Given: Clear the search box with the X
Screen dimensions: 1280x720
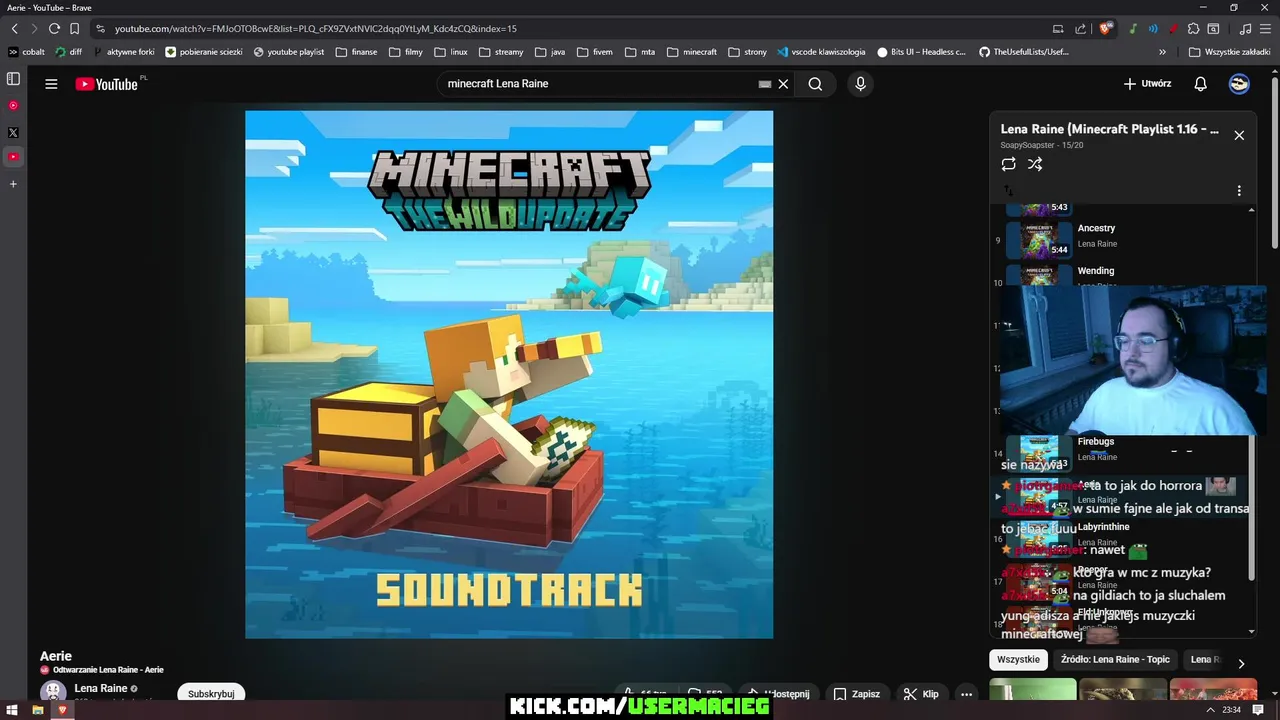Looking at the screenshot, I should [783, 84].
